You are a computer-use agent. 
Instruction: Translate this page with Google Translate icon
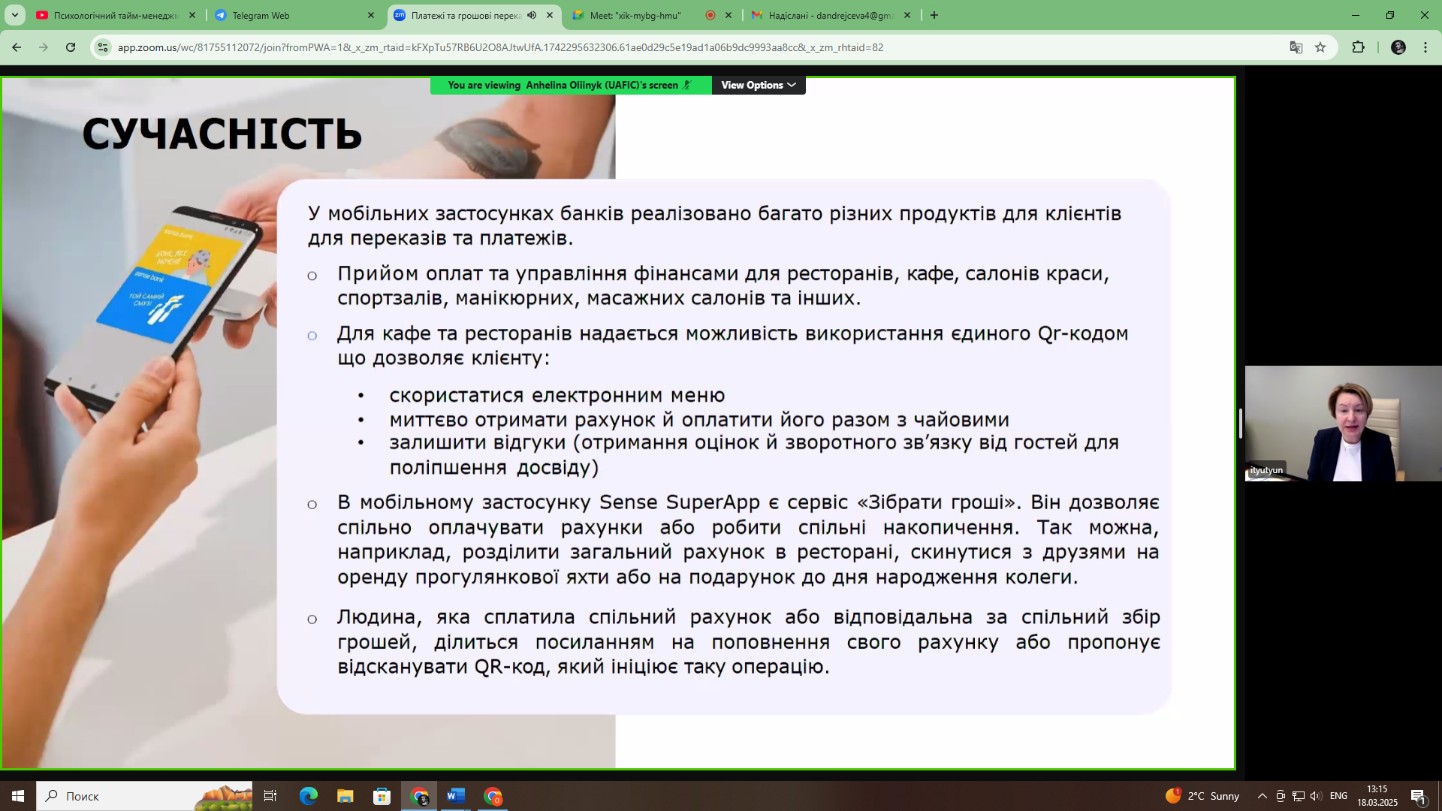tap(1296, 47)
